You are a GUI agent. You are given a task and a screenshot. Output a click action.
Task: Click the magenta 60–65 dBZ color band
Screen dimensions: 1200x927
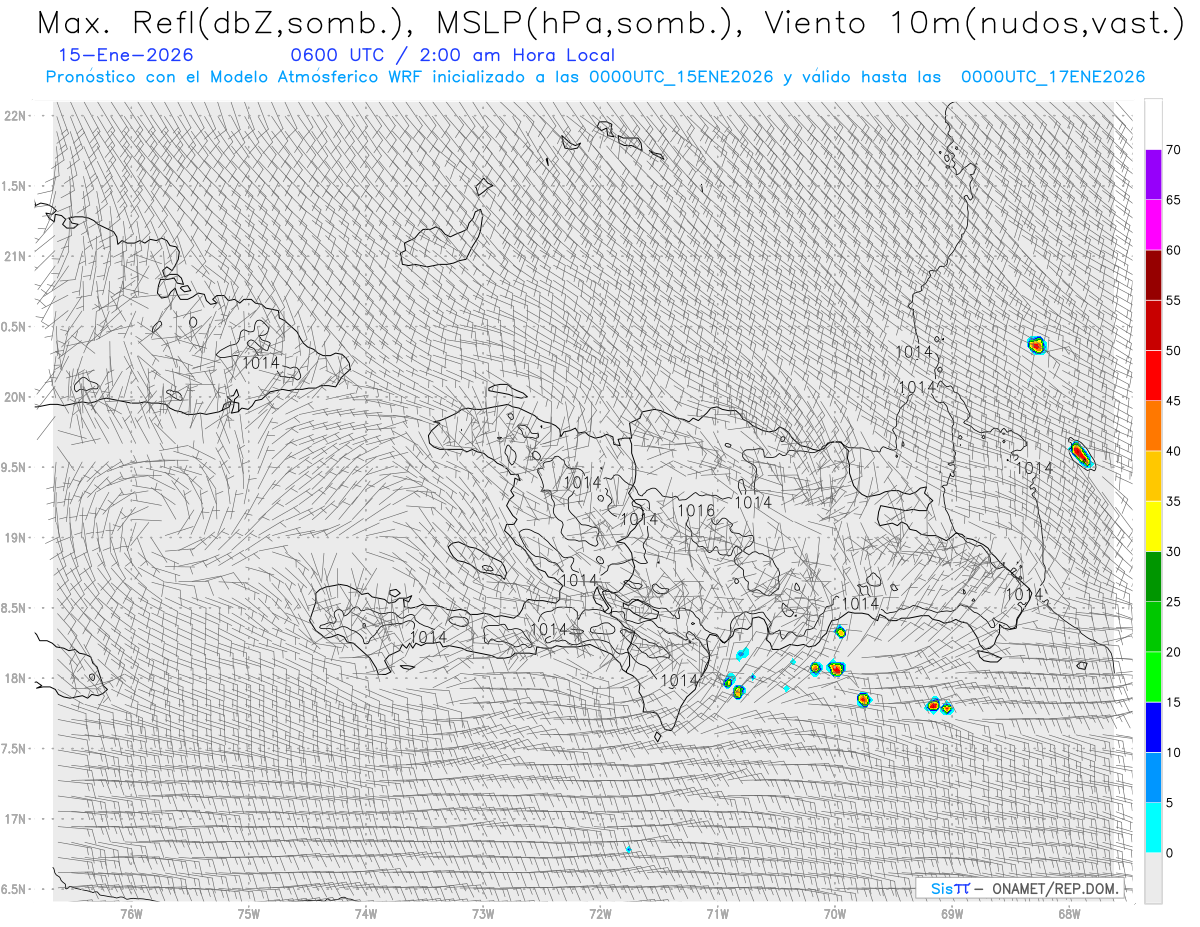pos(1153,225)
